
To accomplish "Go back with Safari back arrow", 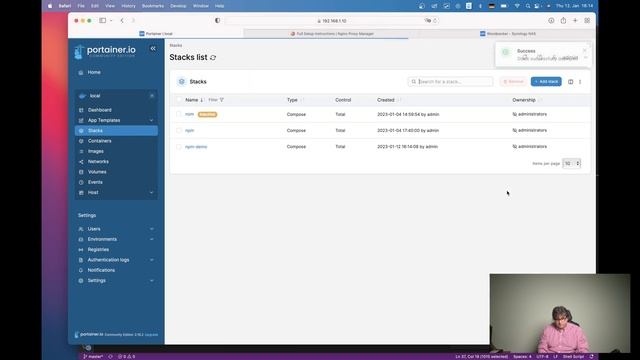I will click(122, 20).
